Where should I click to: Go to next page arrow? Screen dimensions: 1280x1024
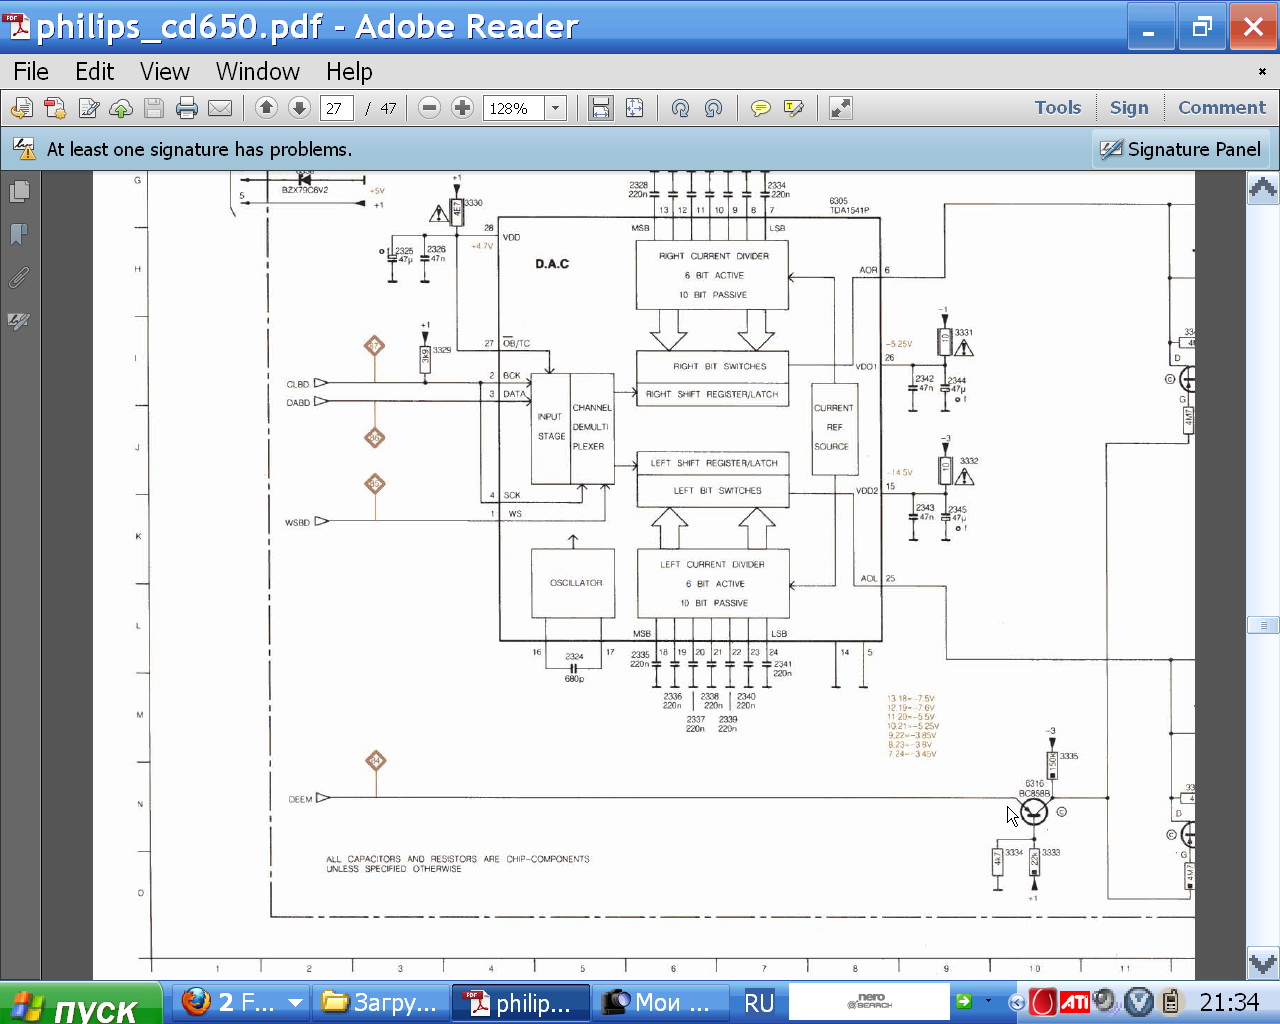[299, 108]
